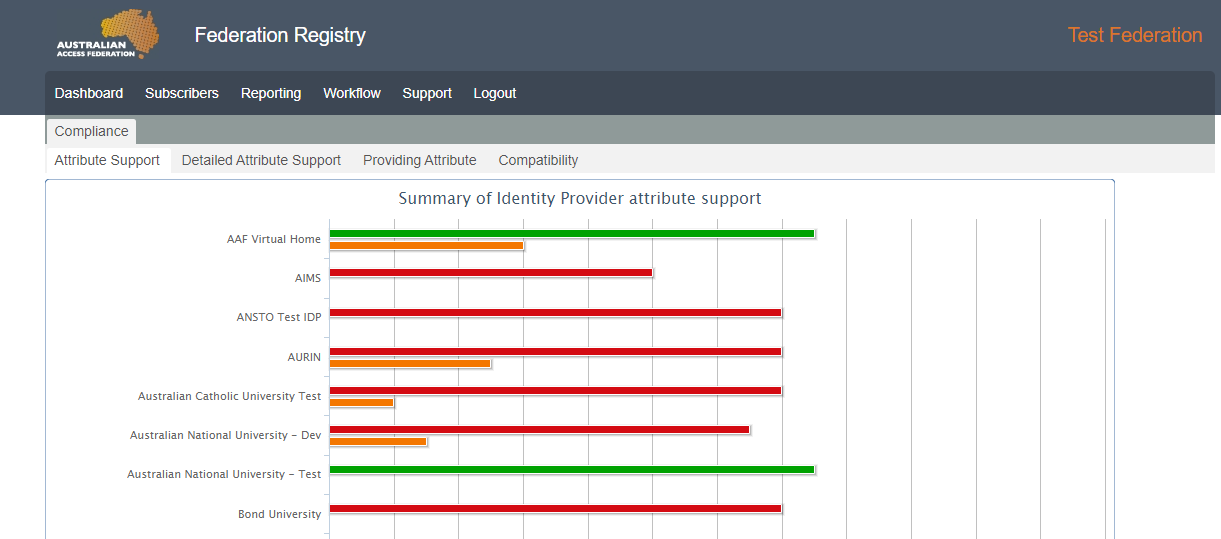Viewport: 1221px width, 539px height.
Task: Click the Bond University label
Action: click(280, 514)
